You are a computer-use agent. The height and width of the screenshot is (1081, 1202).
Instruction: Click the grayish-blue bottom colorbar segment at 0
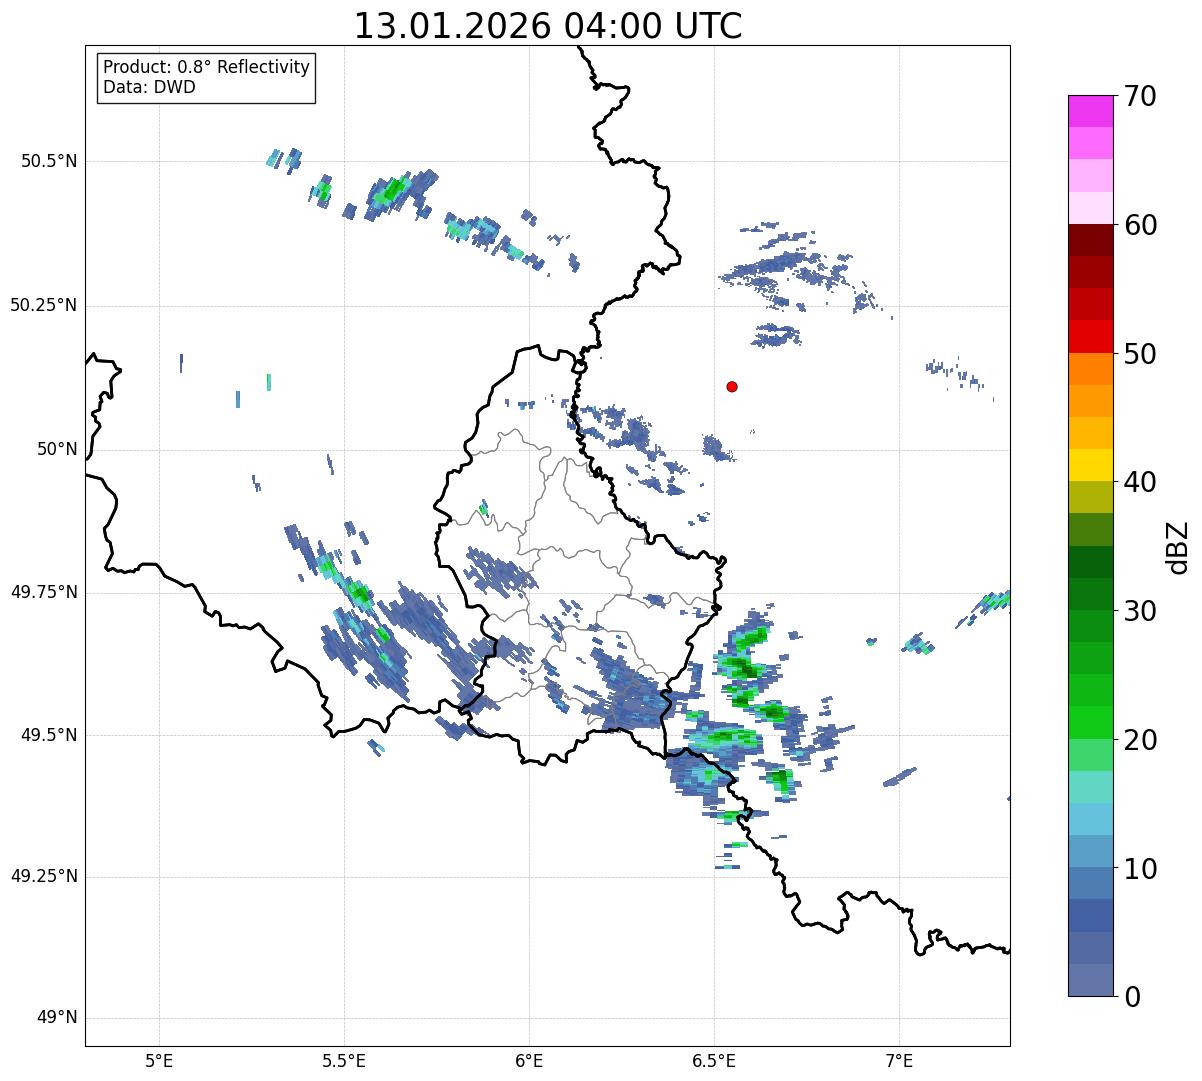click(1090, 980)
